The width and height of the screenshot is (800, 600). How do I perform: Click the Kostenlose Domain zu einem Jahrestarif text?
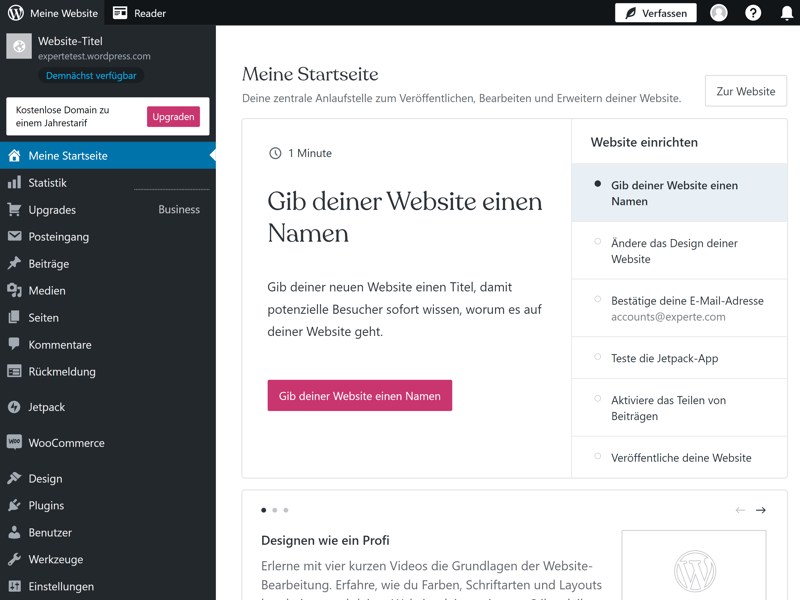tap(63, 116)
